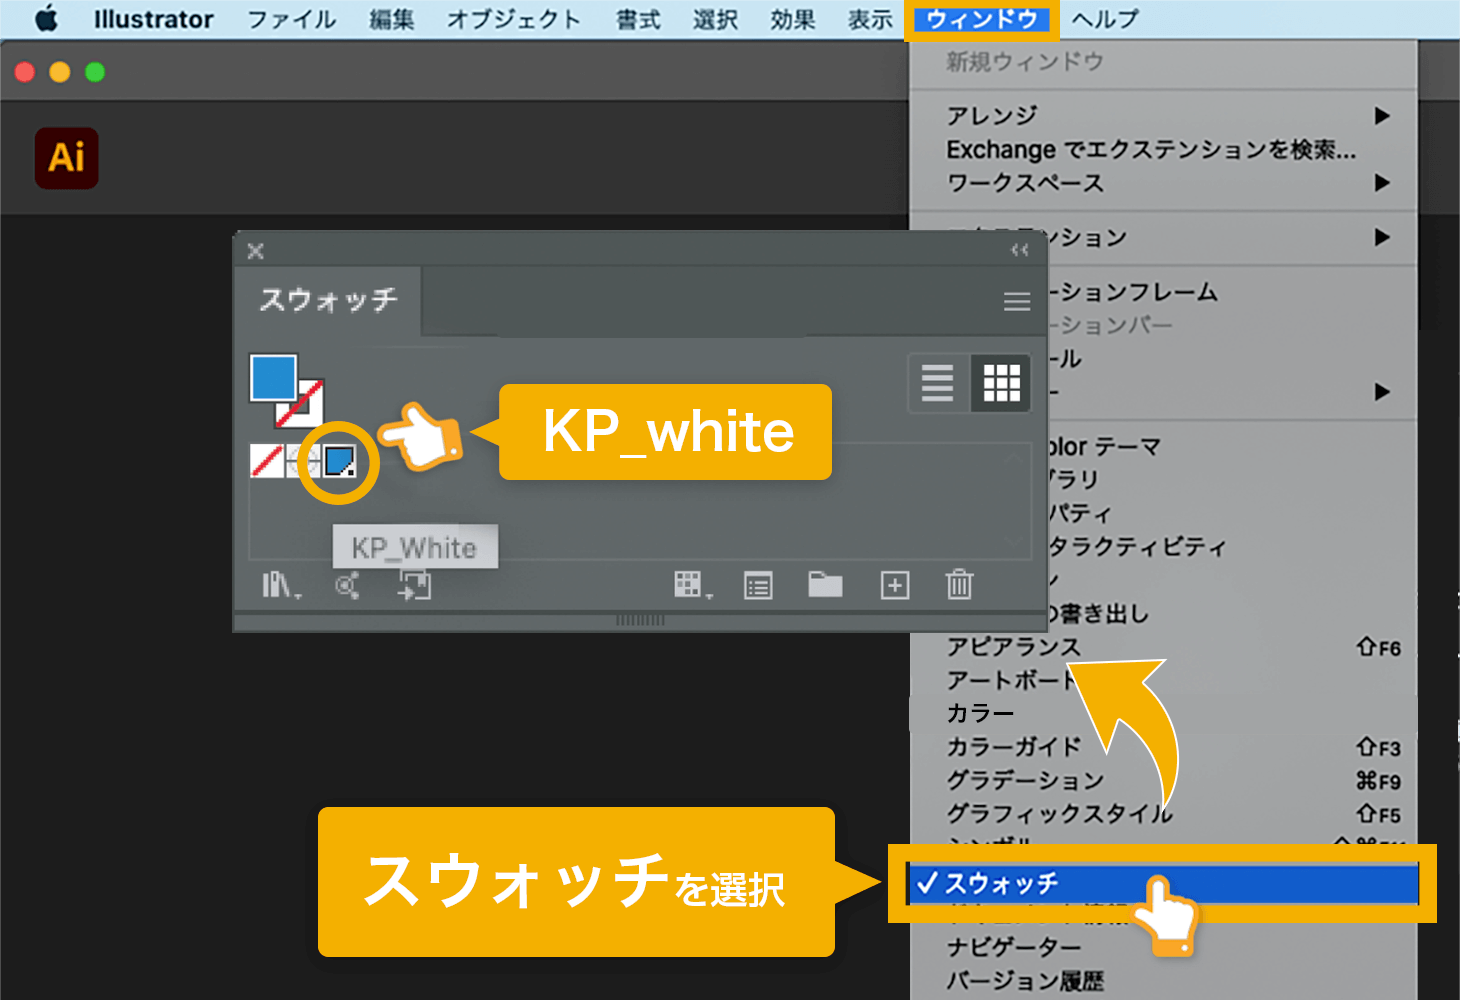Delete swatch using the trash icon

[x=959, y=584]
